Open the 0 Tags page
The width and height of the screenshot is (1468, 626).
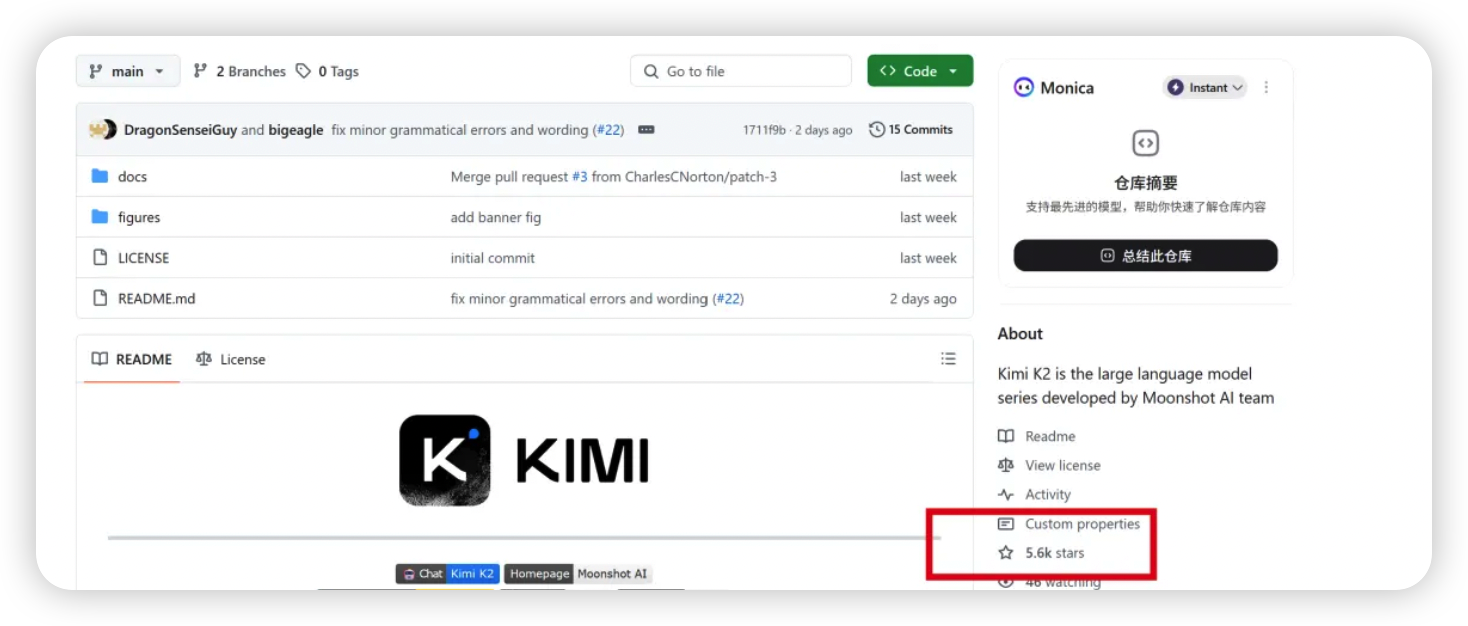[x=327, y=71]
